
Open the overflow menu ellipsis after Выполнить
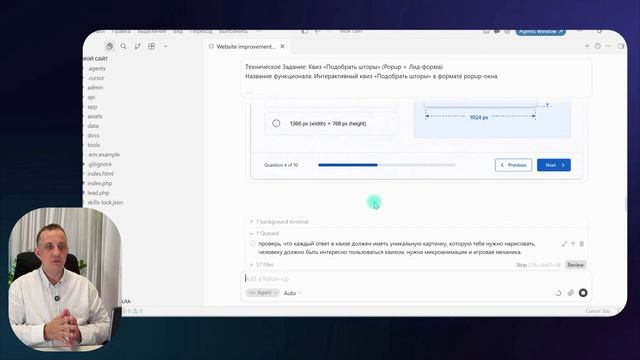pos(259,31)
